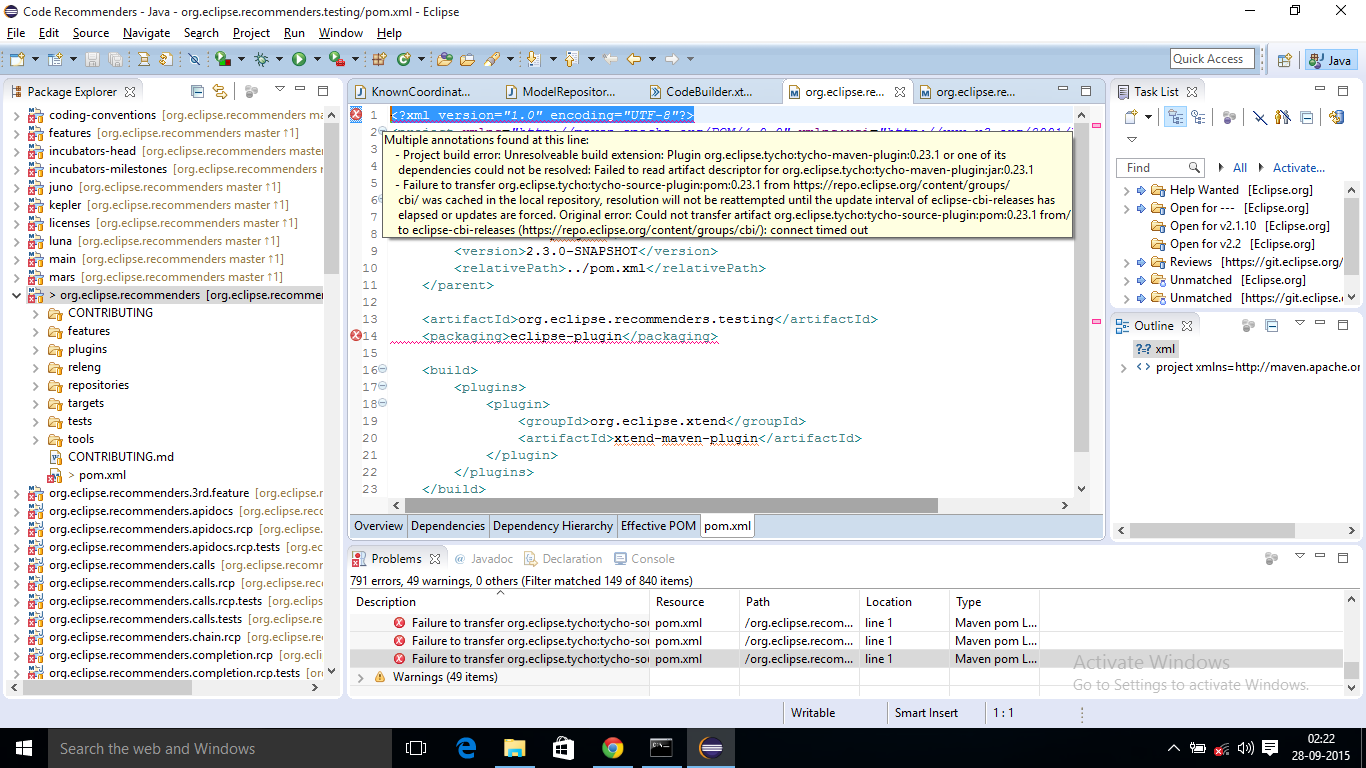Viewport: 1366px width, 768px height.
Task: Sort problems by the Resource column header
Action: [694, 602]
